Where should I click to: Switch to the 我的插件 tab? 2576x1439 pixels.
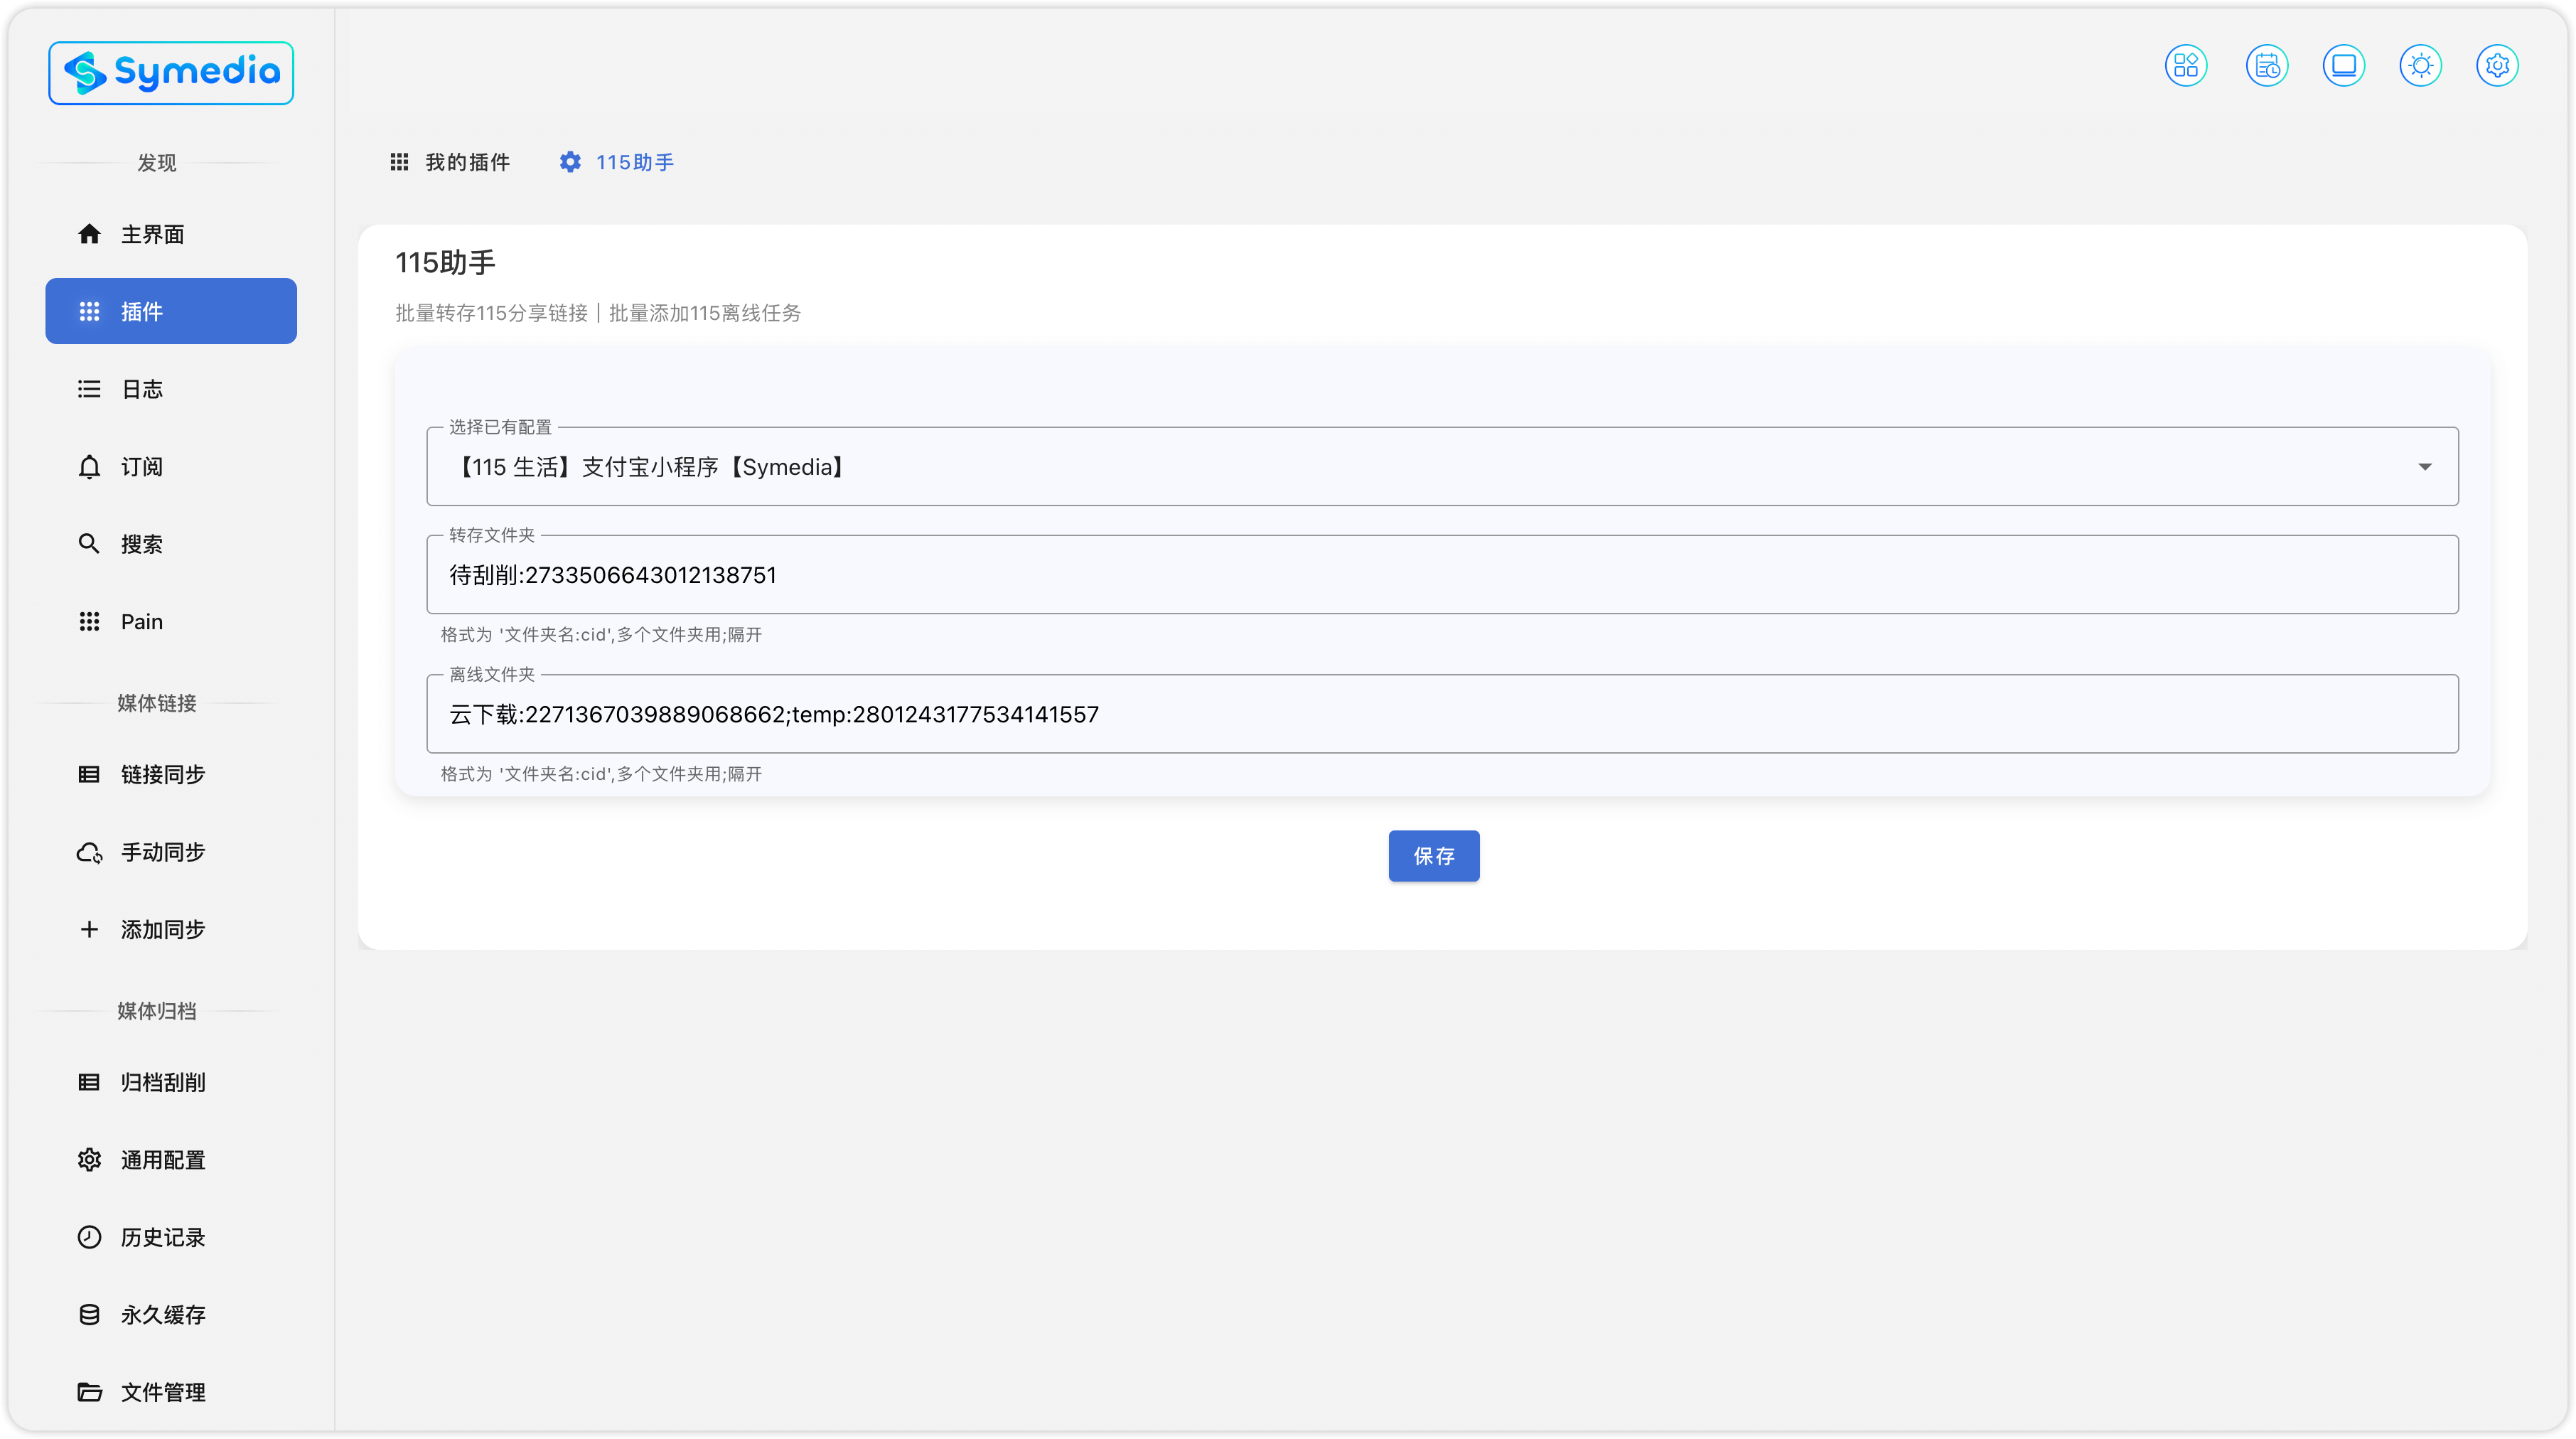click(450, 162)
